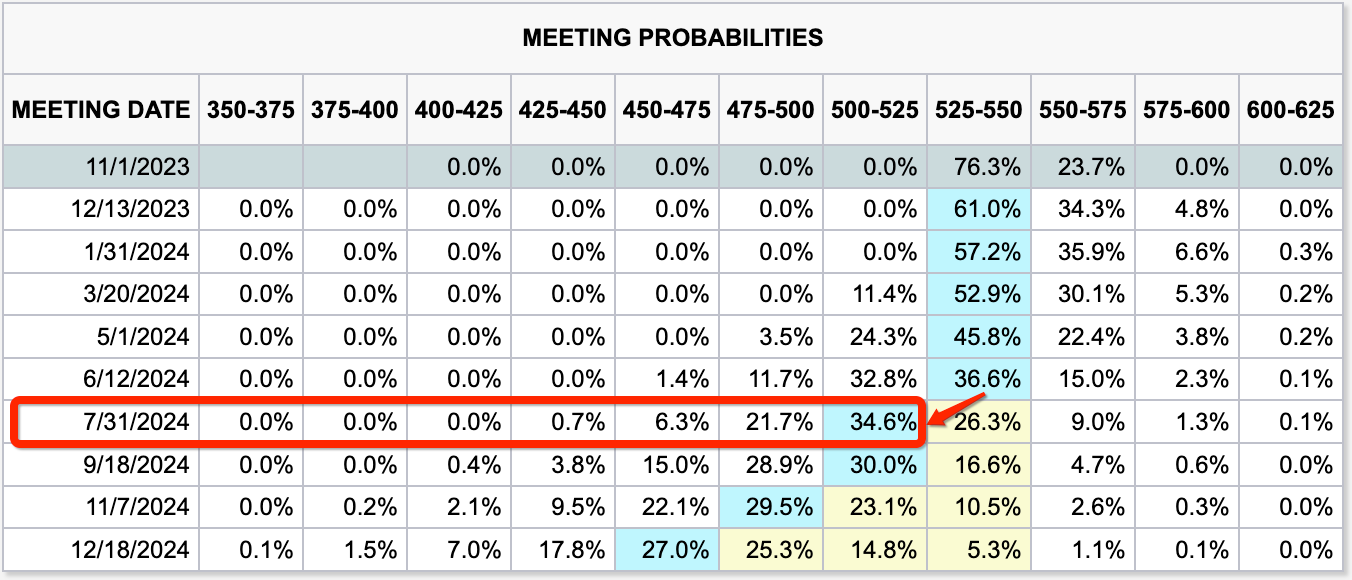The height and width of the screenshot is (580, 1352).
Task: Click the MEETING DATE column header
Action: [101, 109]
